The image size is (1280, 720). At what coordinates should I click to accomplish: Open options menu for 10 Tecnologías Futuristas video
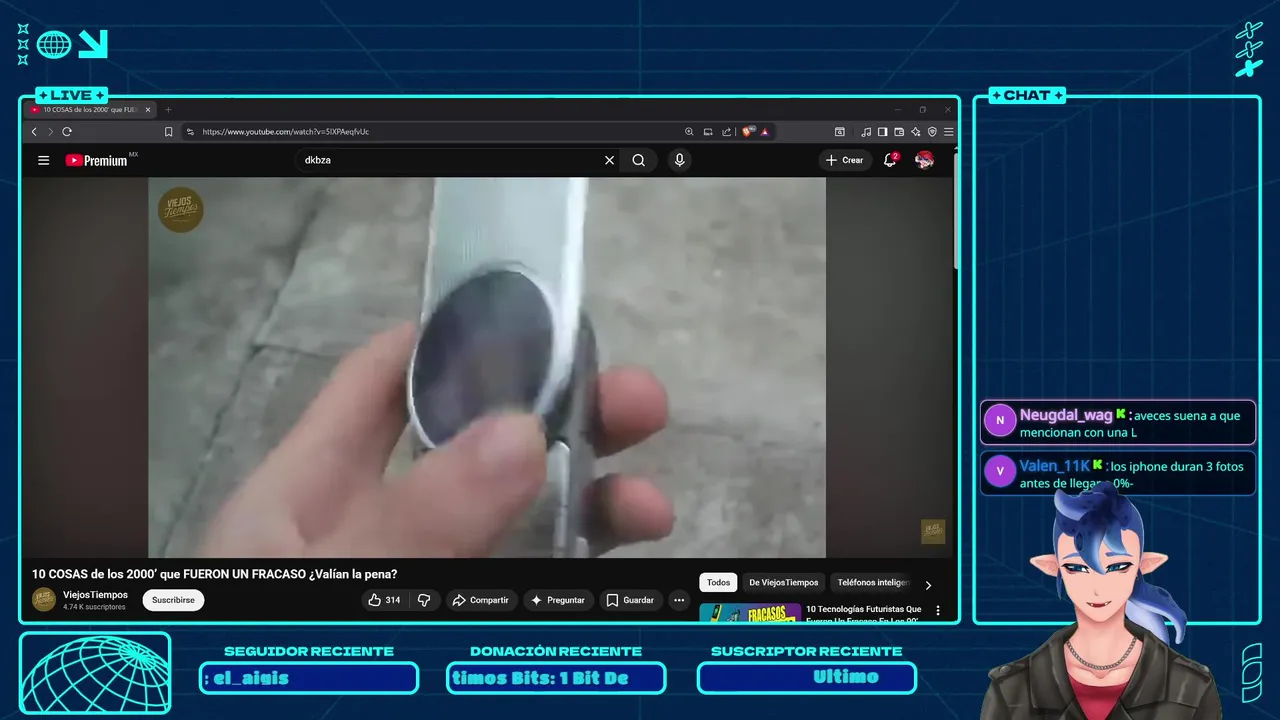(938, 610)
